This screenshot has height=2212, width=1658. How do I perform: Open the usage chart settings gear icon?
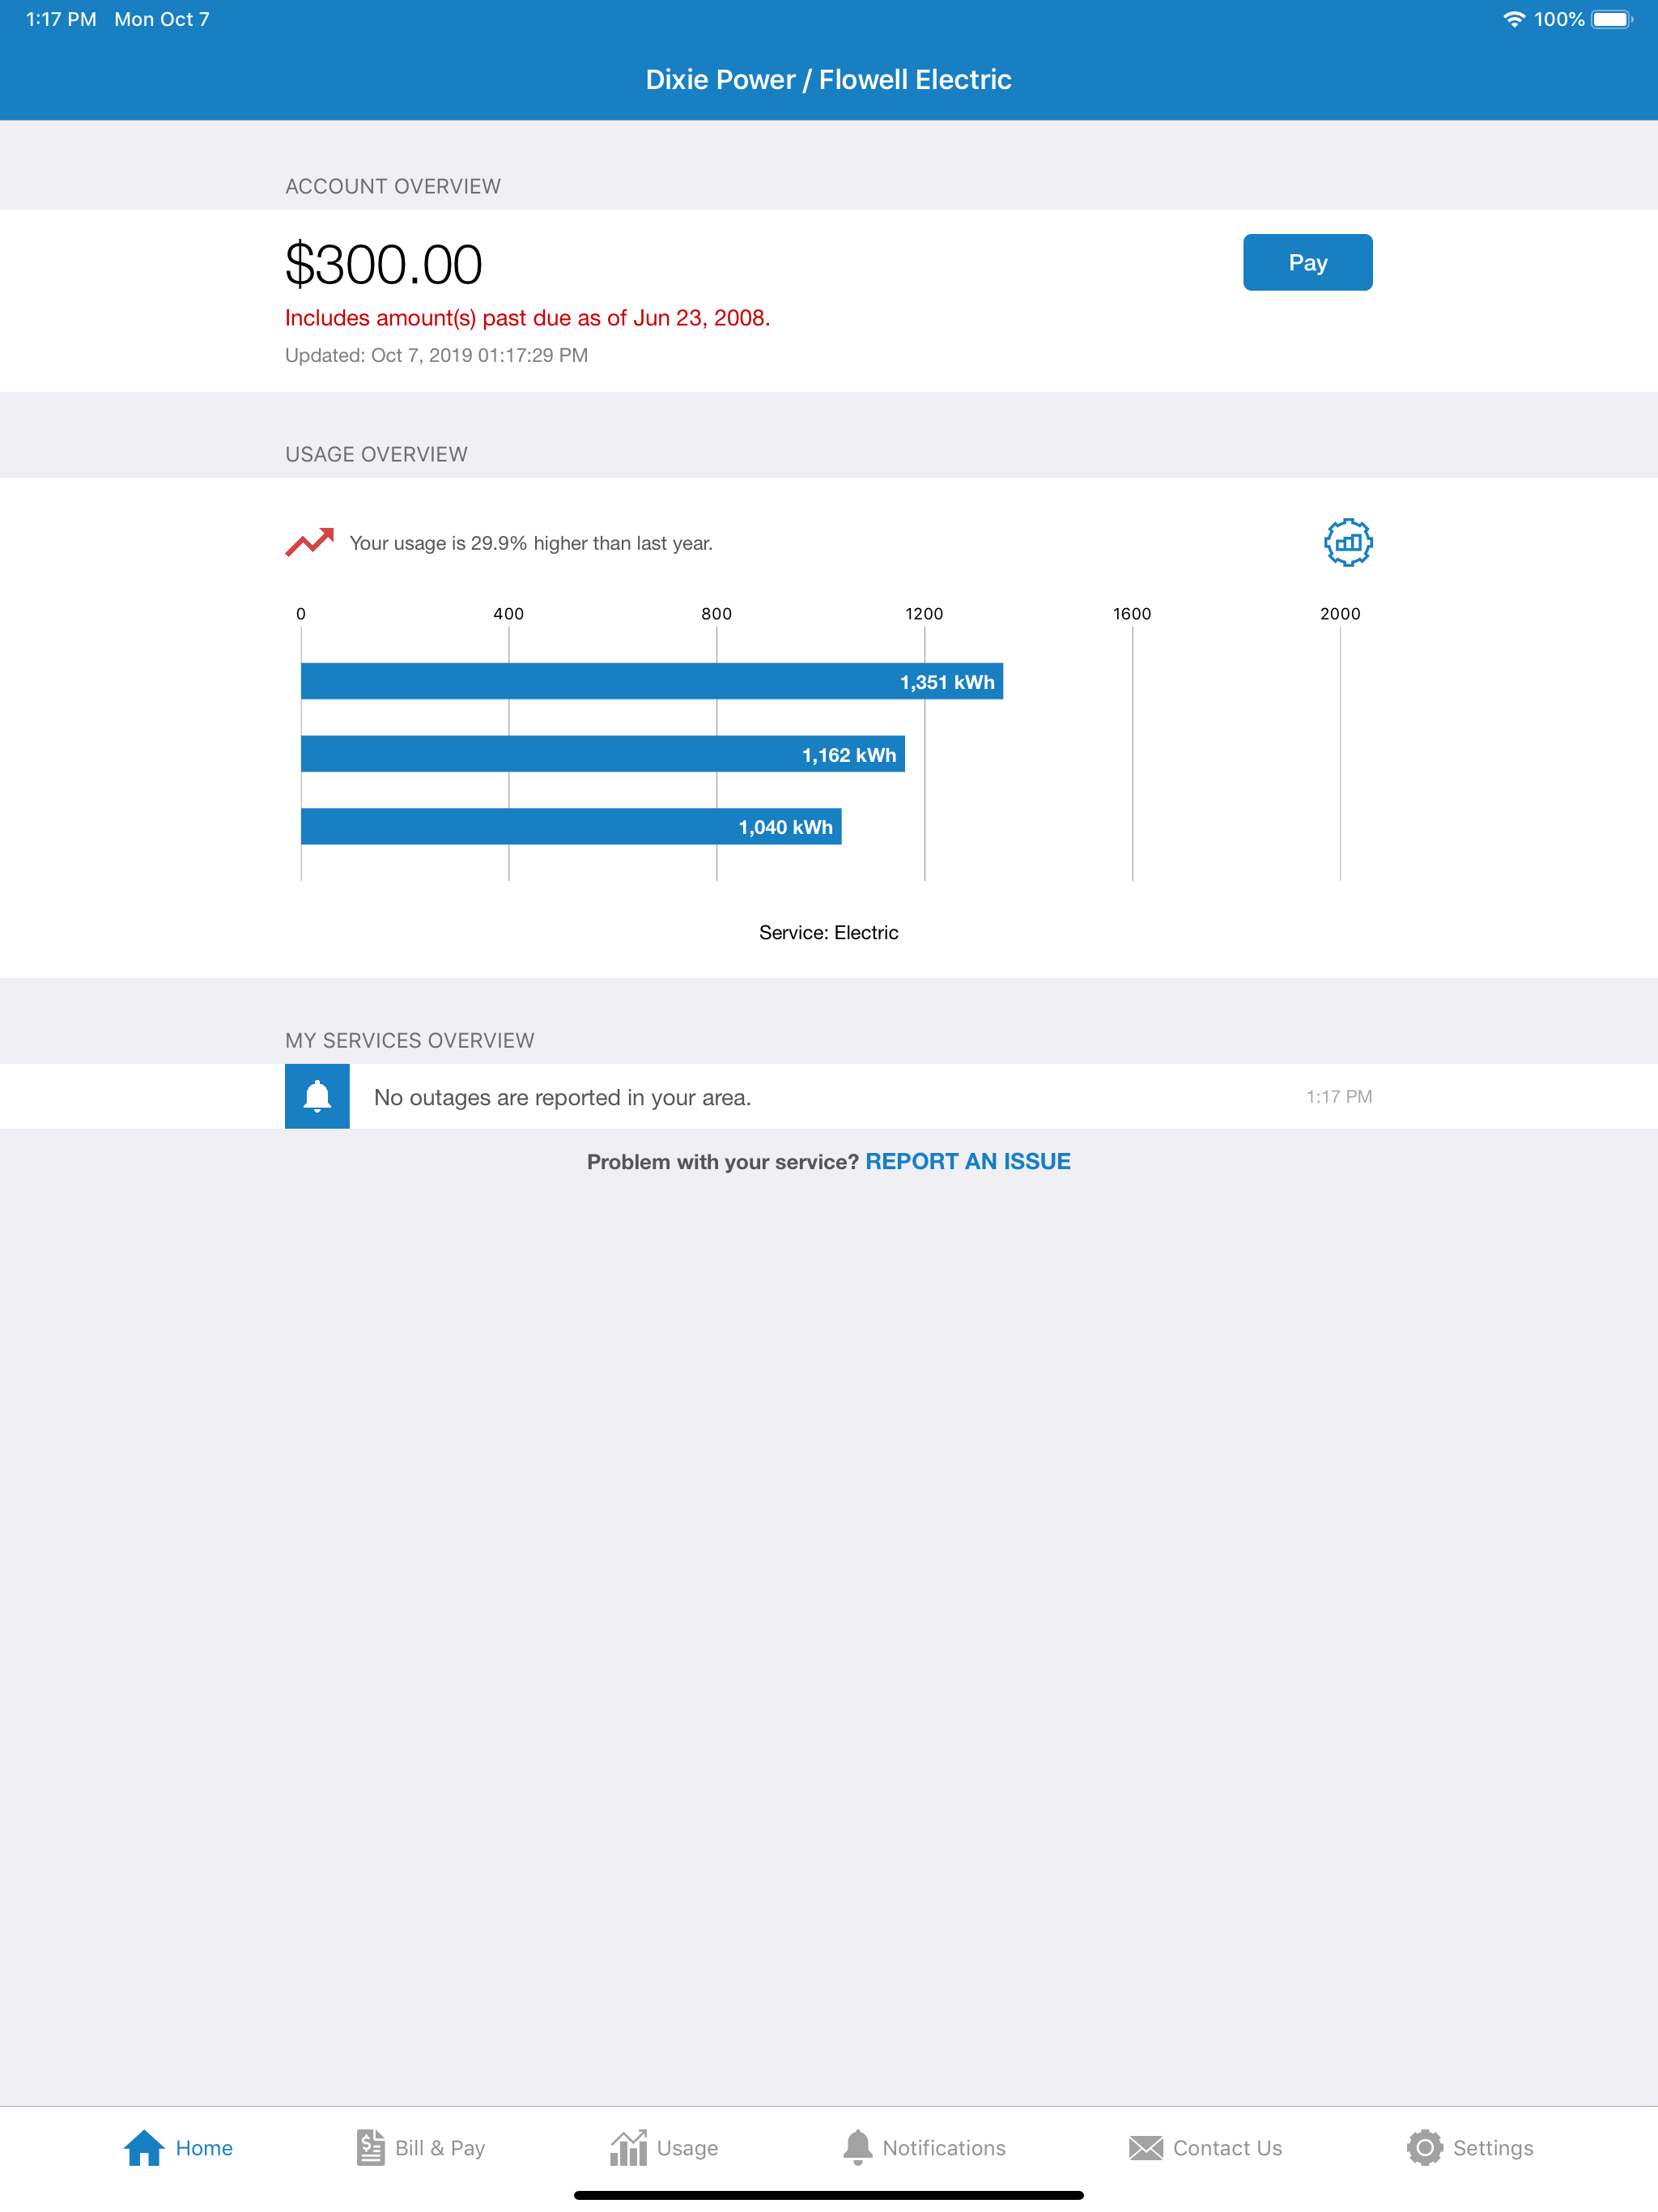[1347, 543]
